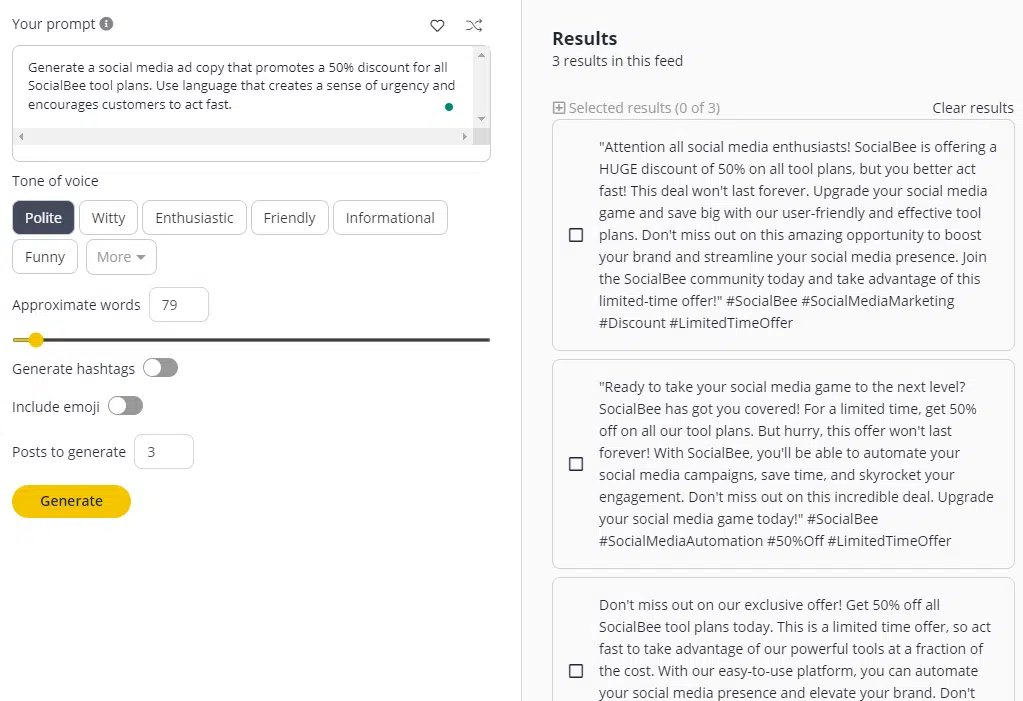The width and height of the screenshot is (1023, 701).
Task: Click the heart favorite icon
Action: (x=437, y=25)
